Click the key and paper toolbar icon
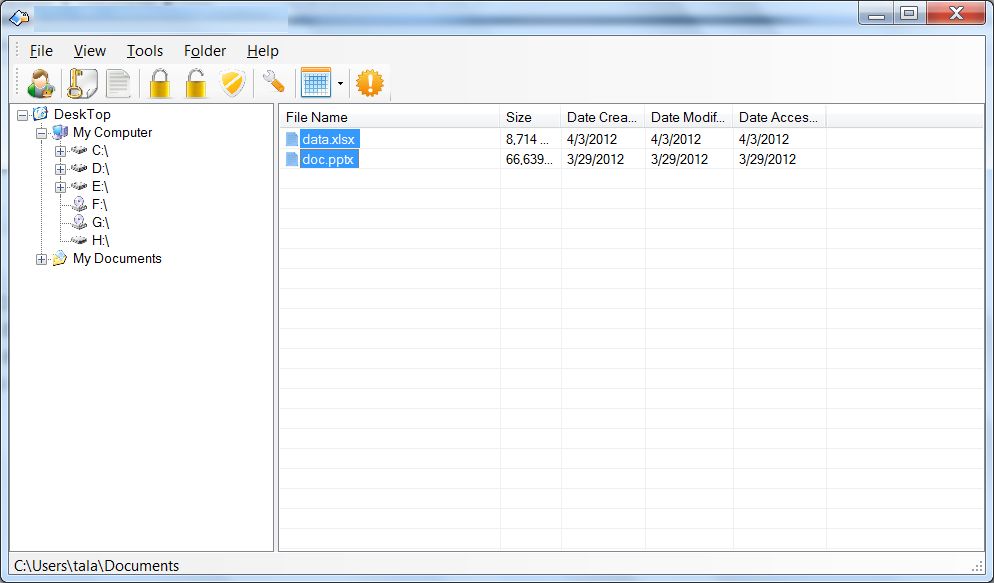This screenshot has width=994, height=583. click(80, 83)
